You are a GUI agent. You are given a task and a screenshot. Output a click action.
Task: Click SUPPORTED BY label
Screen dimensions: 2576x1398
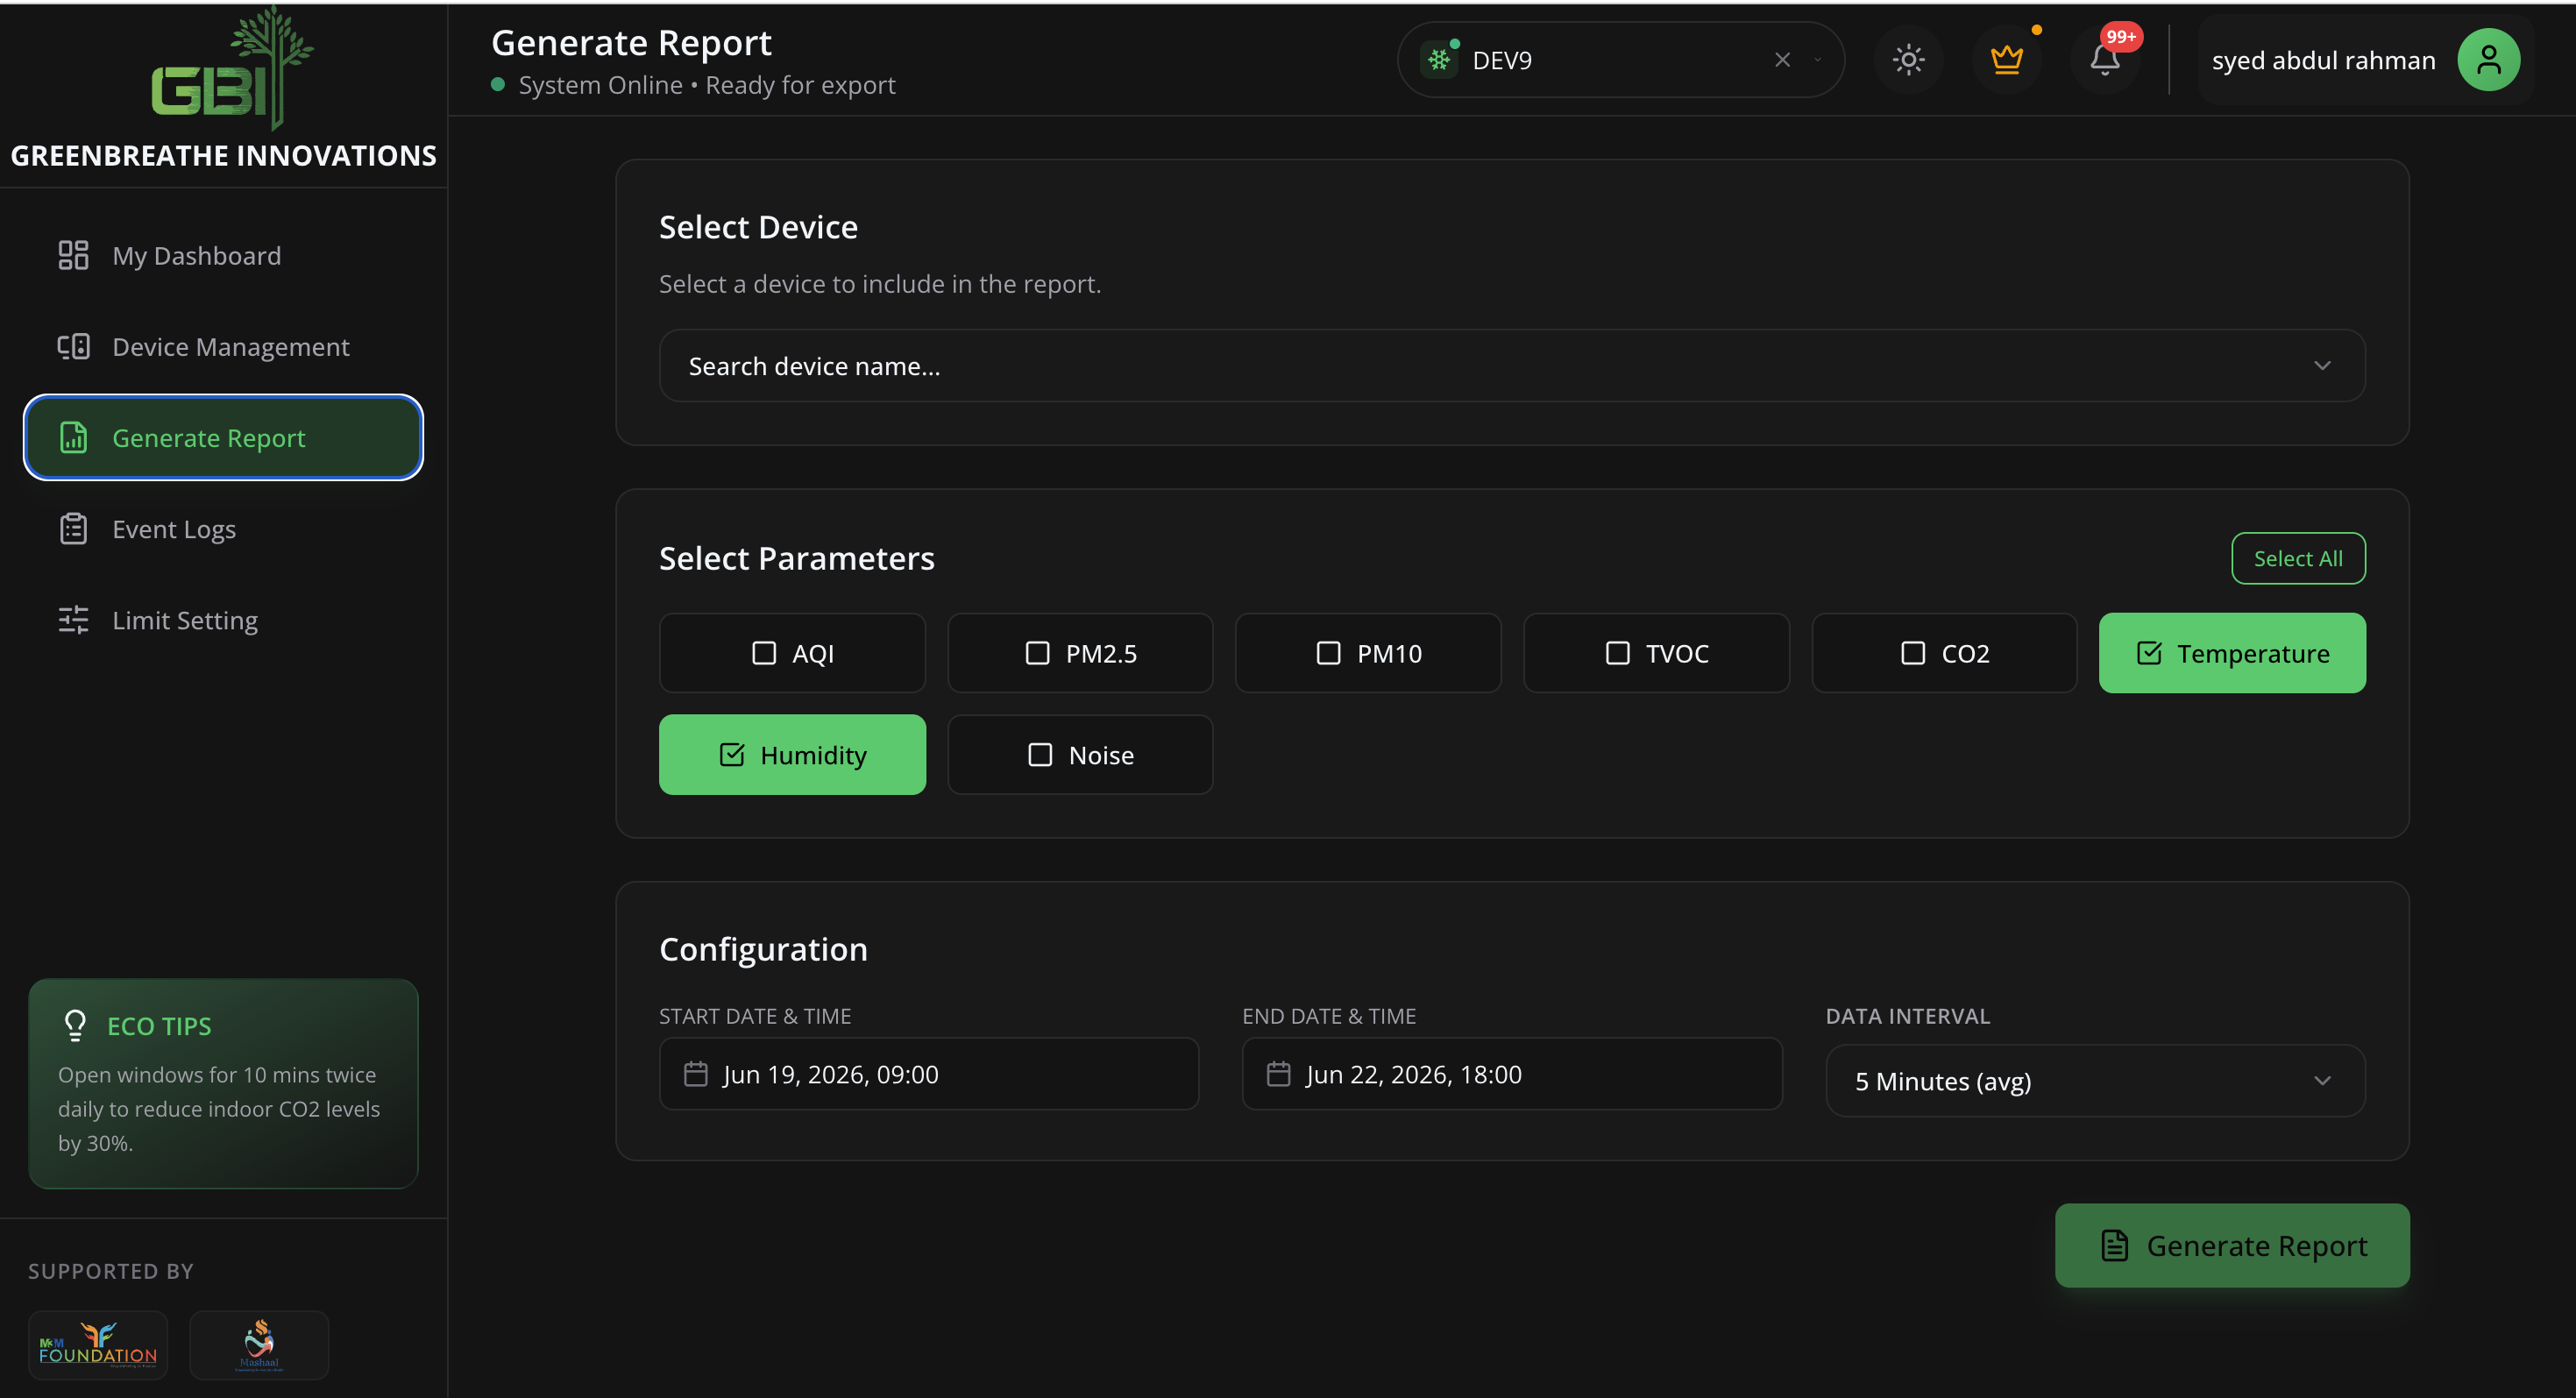click(111, 1270)
